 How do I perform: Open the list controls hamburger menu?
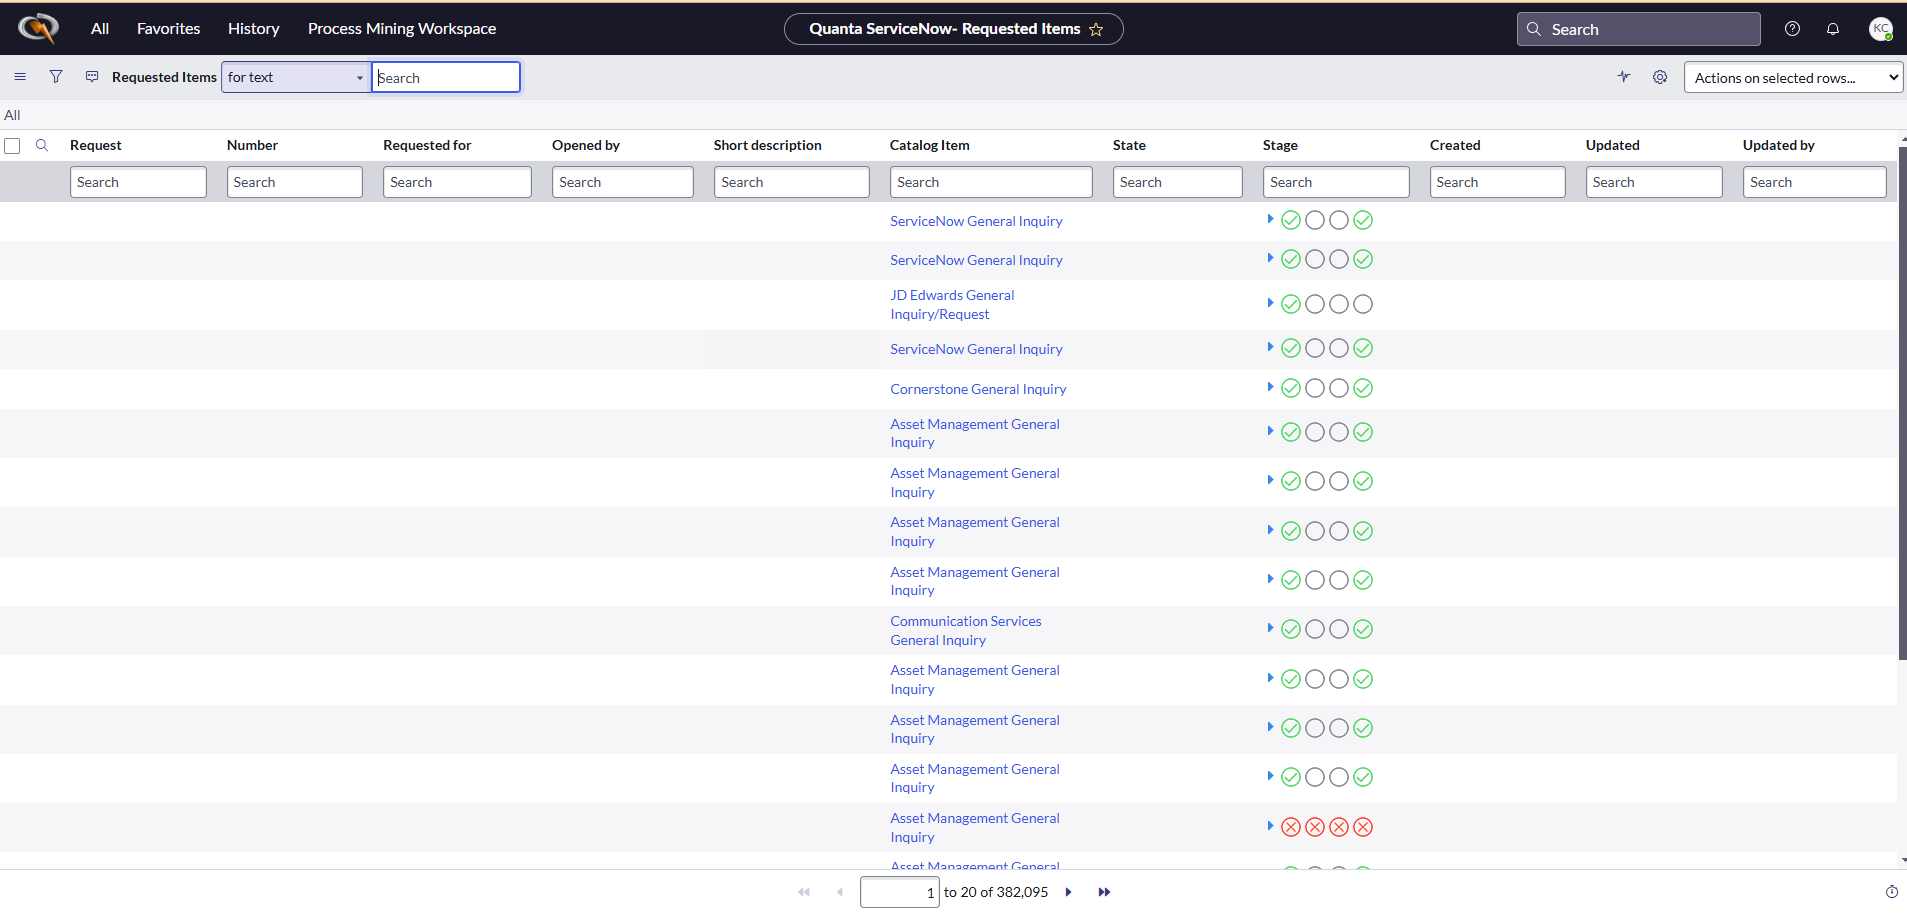tap(20, 77)
